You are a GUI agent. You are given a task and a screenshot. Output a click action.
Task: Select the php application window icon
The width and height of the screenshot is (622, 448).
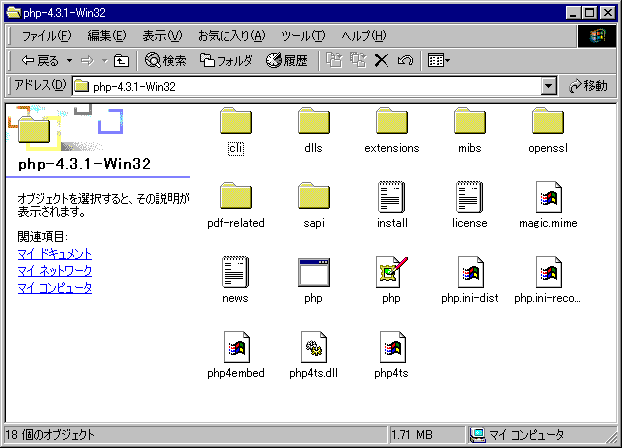tap(314, 272)
